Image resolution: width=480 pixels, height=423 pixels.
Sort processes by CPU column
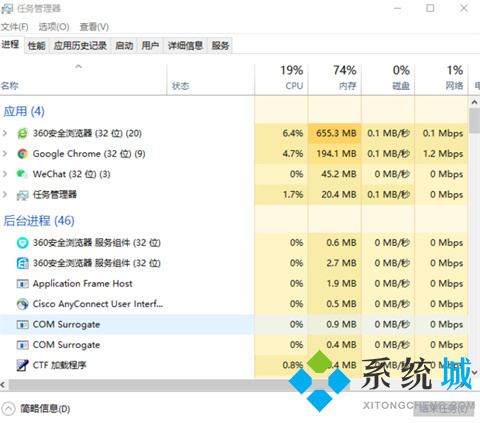tap(281, 79)
